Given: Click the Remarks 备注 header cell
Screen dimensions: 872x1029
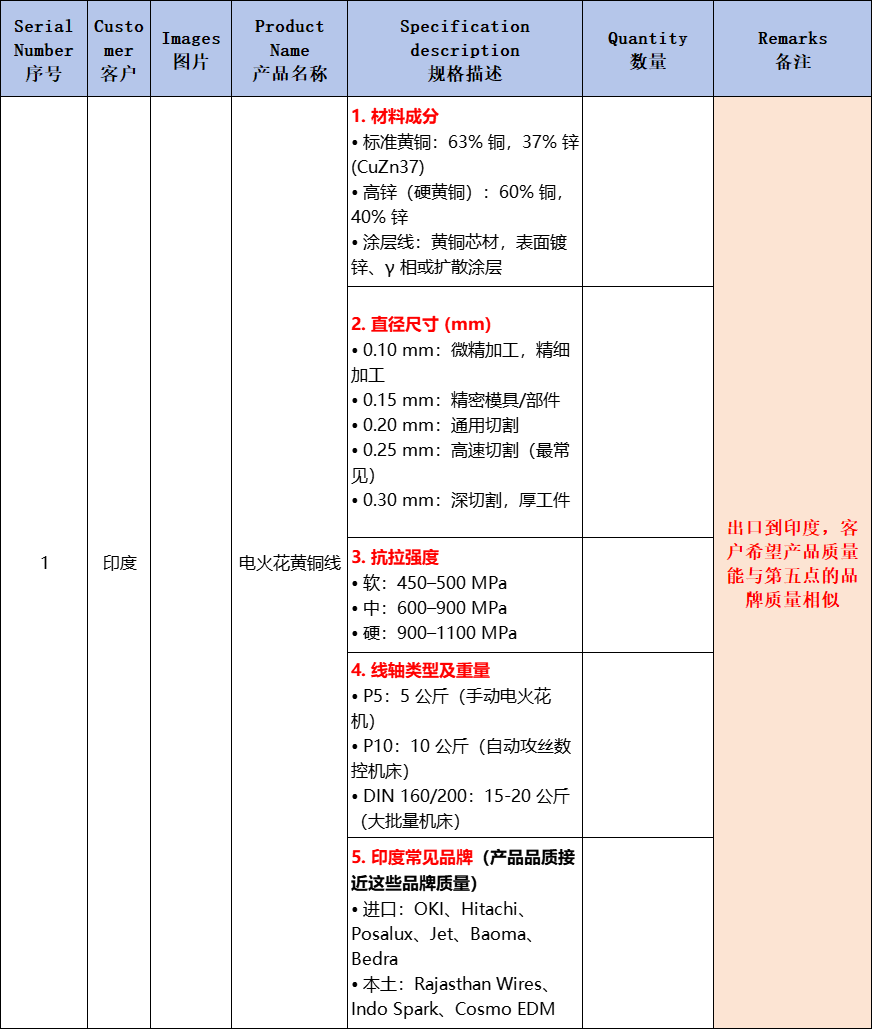Looking at the screenshot, I should pos(792,49).
